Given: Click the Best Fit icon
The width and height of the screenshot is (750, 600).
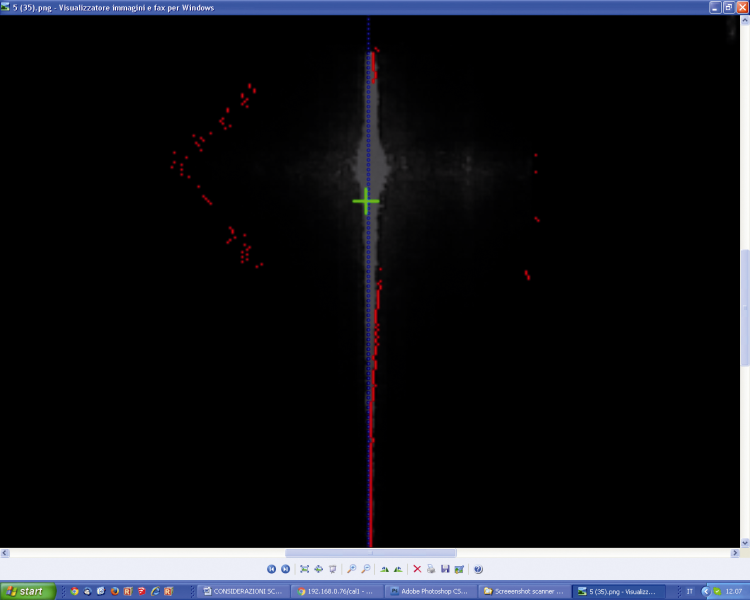Looking at the screenshot, I should (x=304, y=569).
